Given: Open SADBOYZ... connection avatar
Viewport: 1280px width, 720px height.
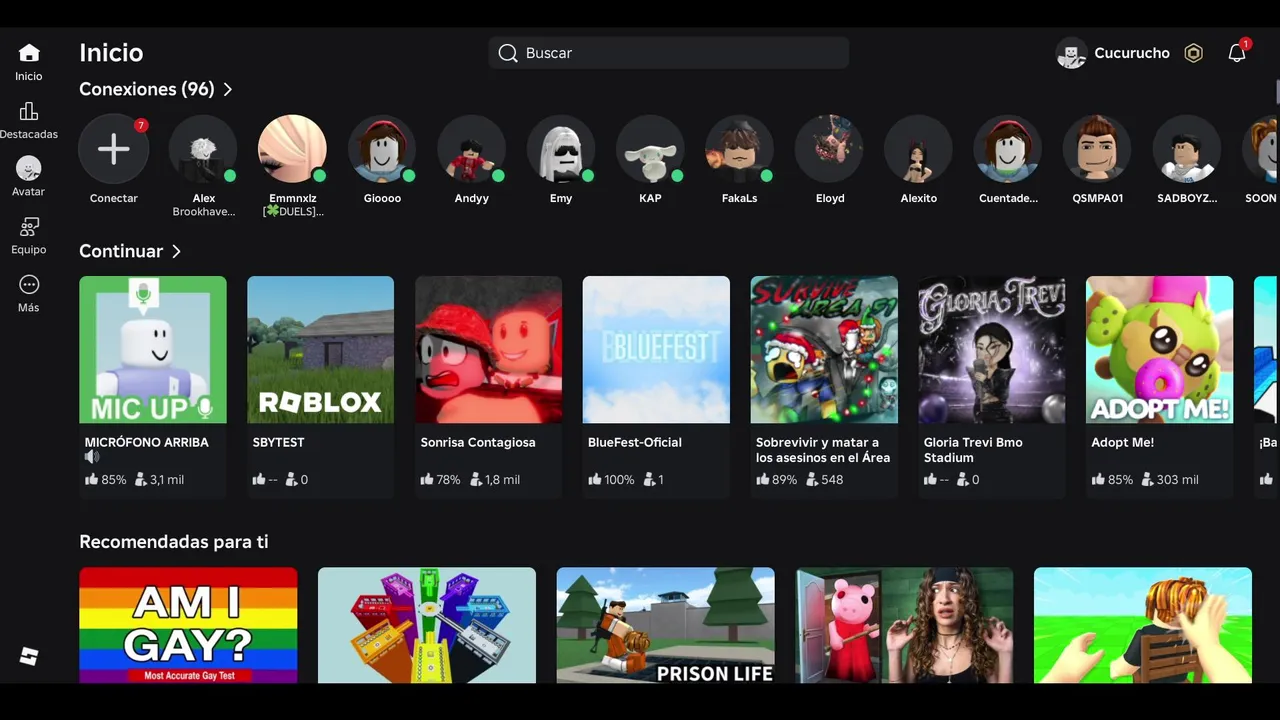Looking at the screenshot, I should pyautogui.click(x=1187, y=149).
